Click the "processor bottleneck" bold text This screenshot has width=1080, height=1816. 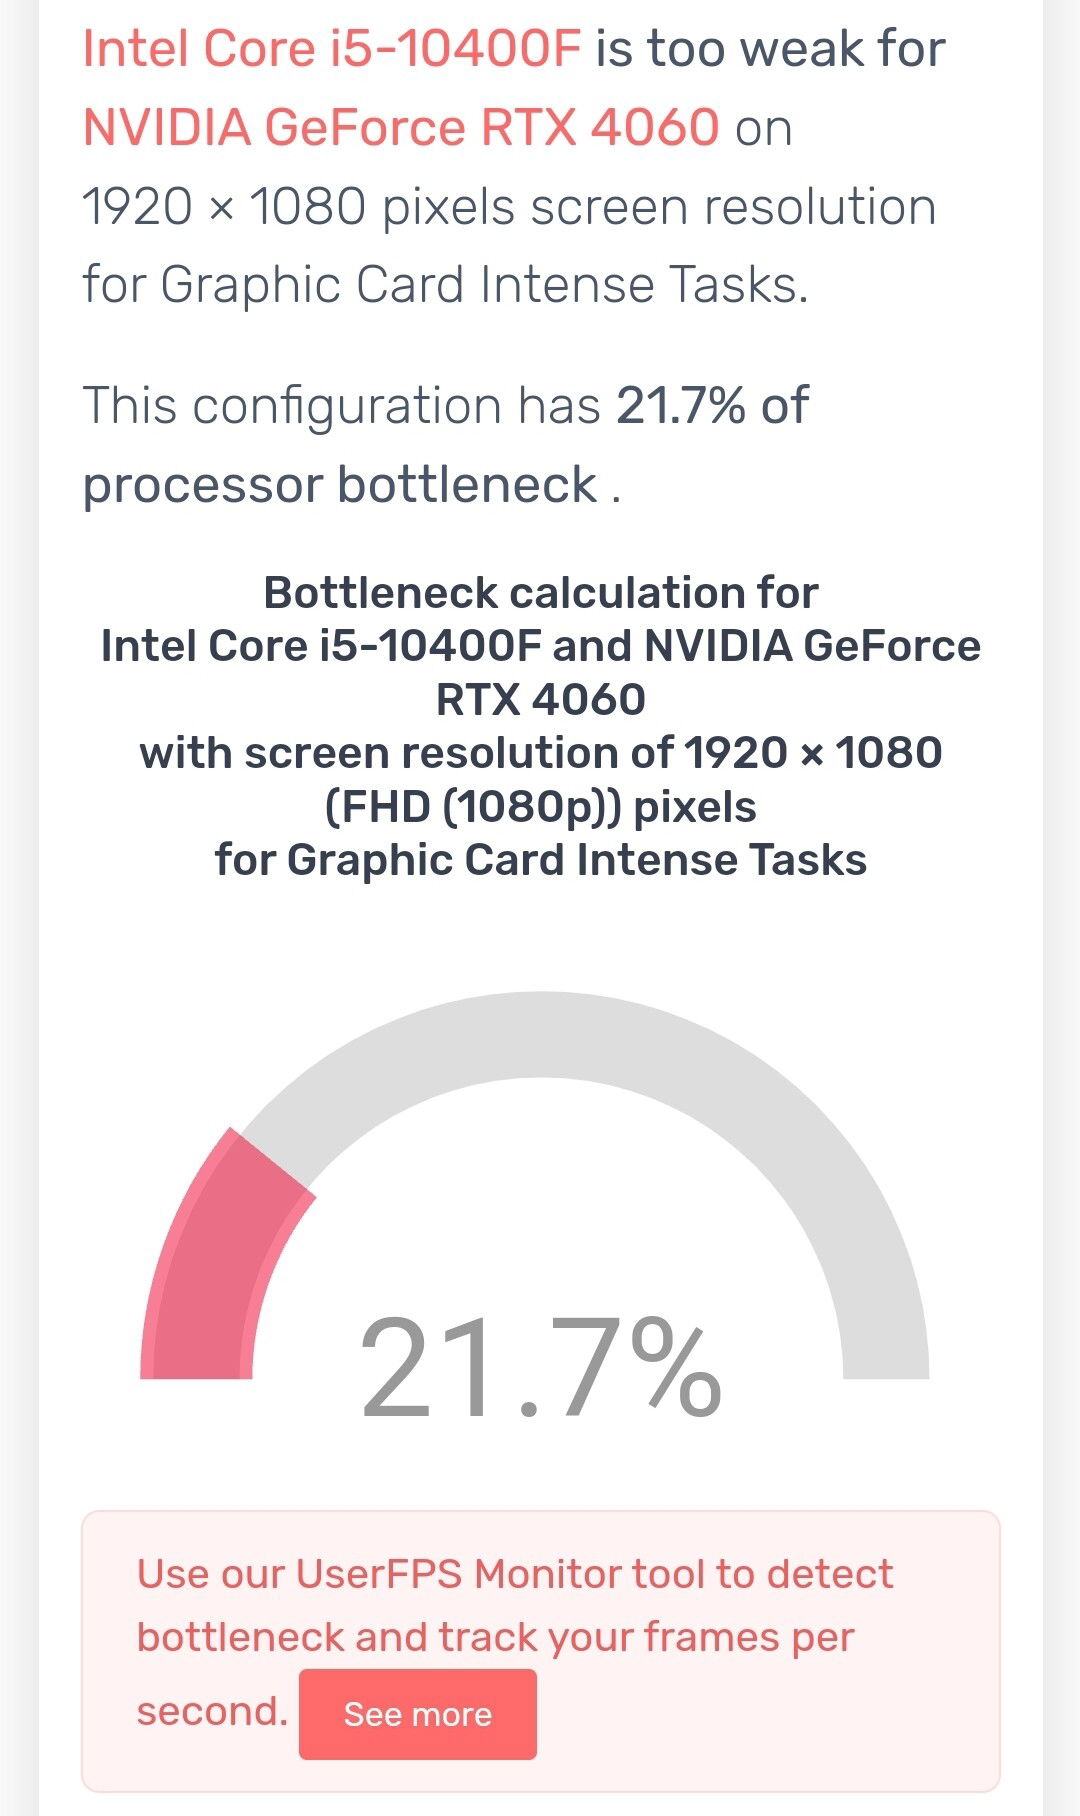[x=340, y=485]
